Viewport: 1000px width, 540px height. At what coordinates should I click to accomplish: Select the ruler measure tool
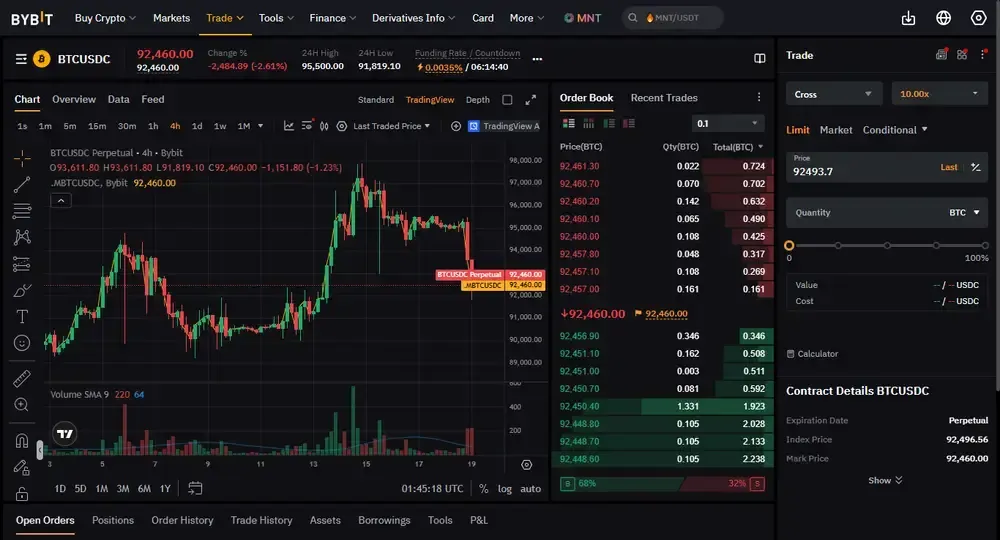[22, 378]
